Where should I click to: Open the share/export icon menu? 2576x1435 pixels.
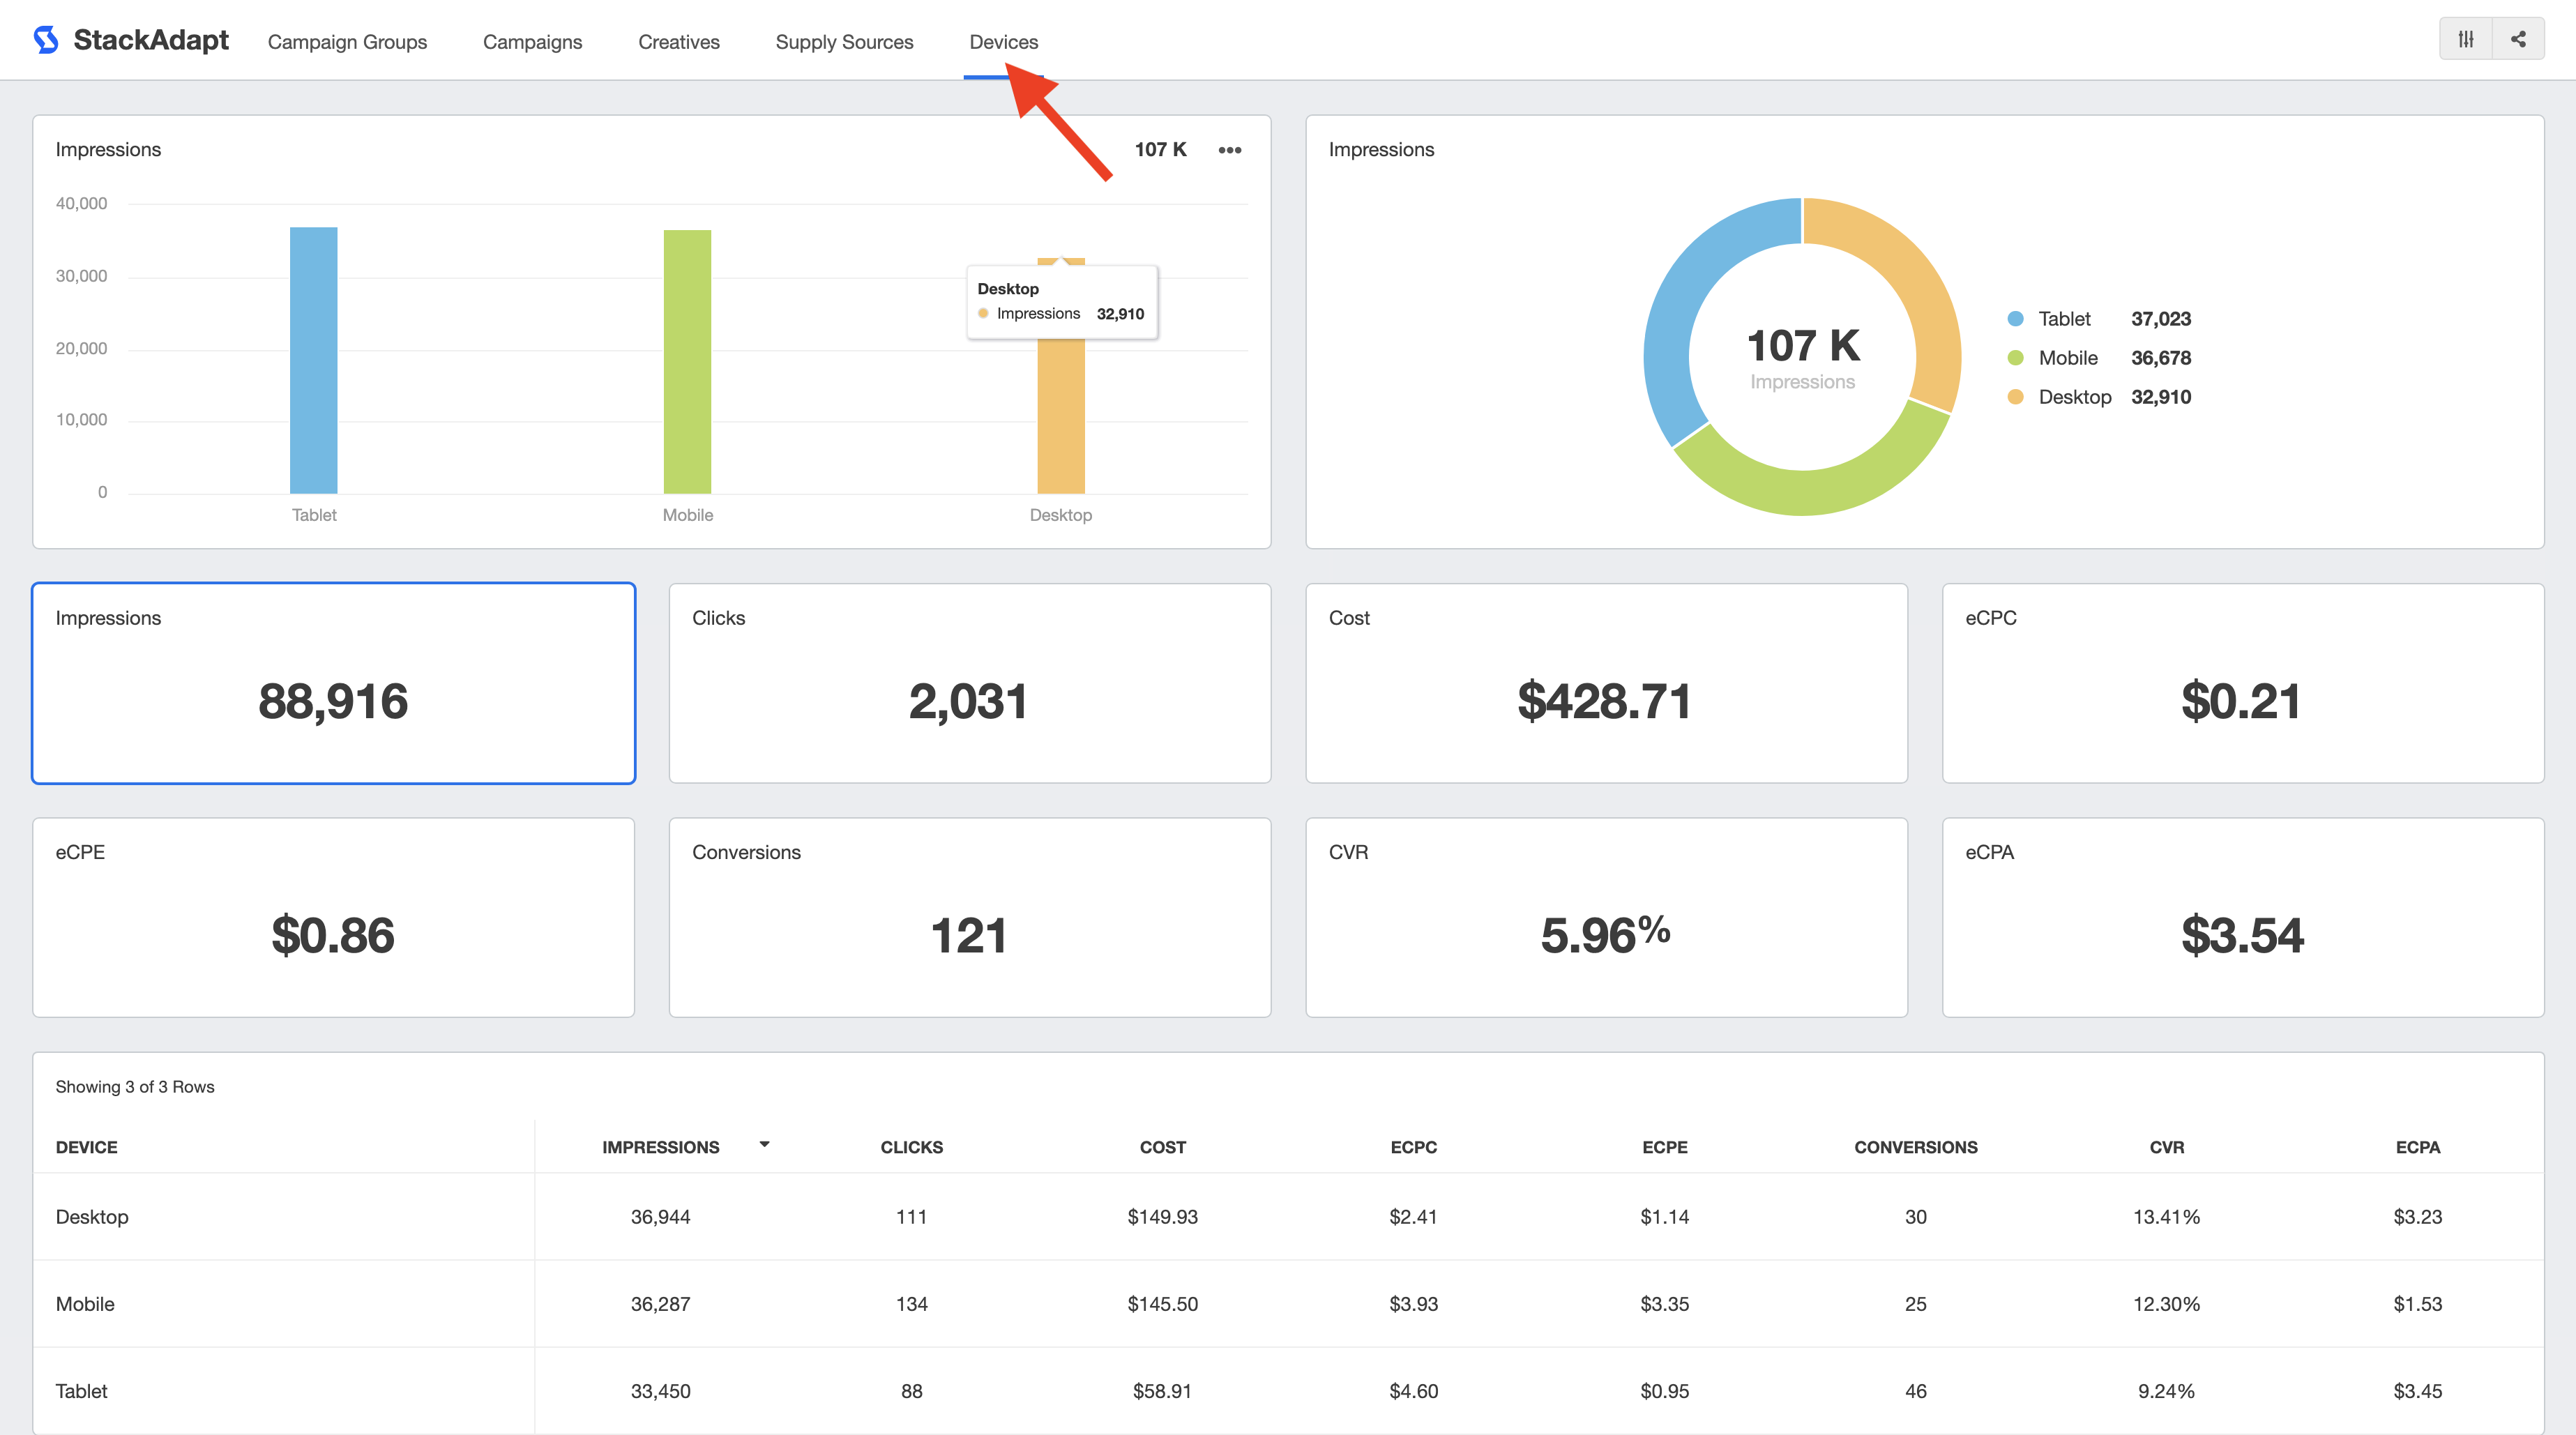coord(2517,39)
